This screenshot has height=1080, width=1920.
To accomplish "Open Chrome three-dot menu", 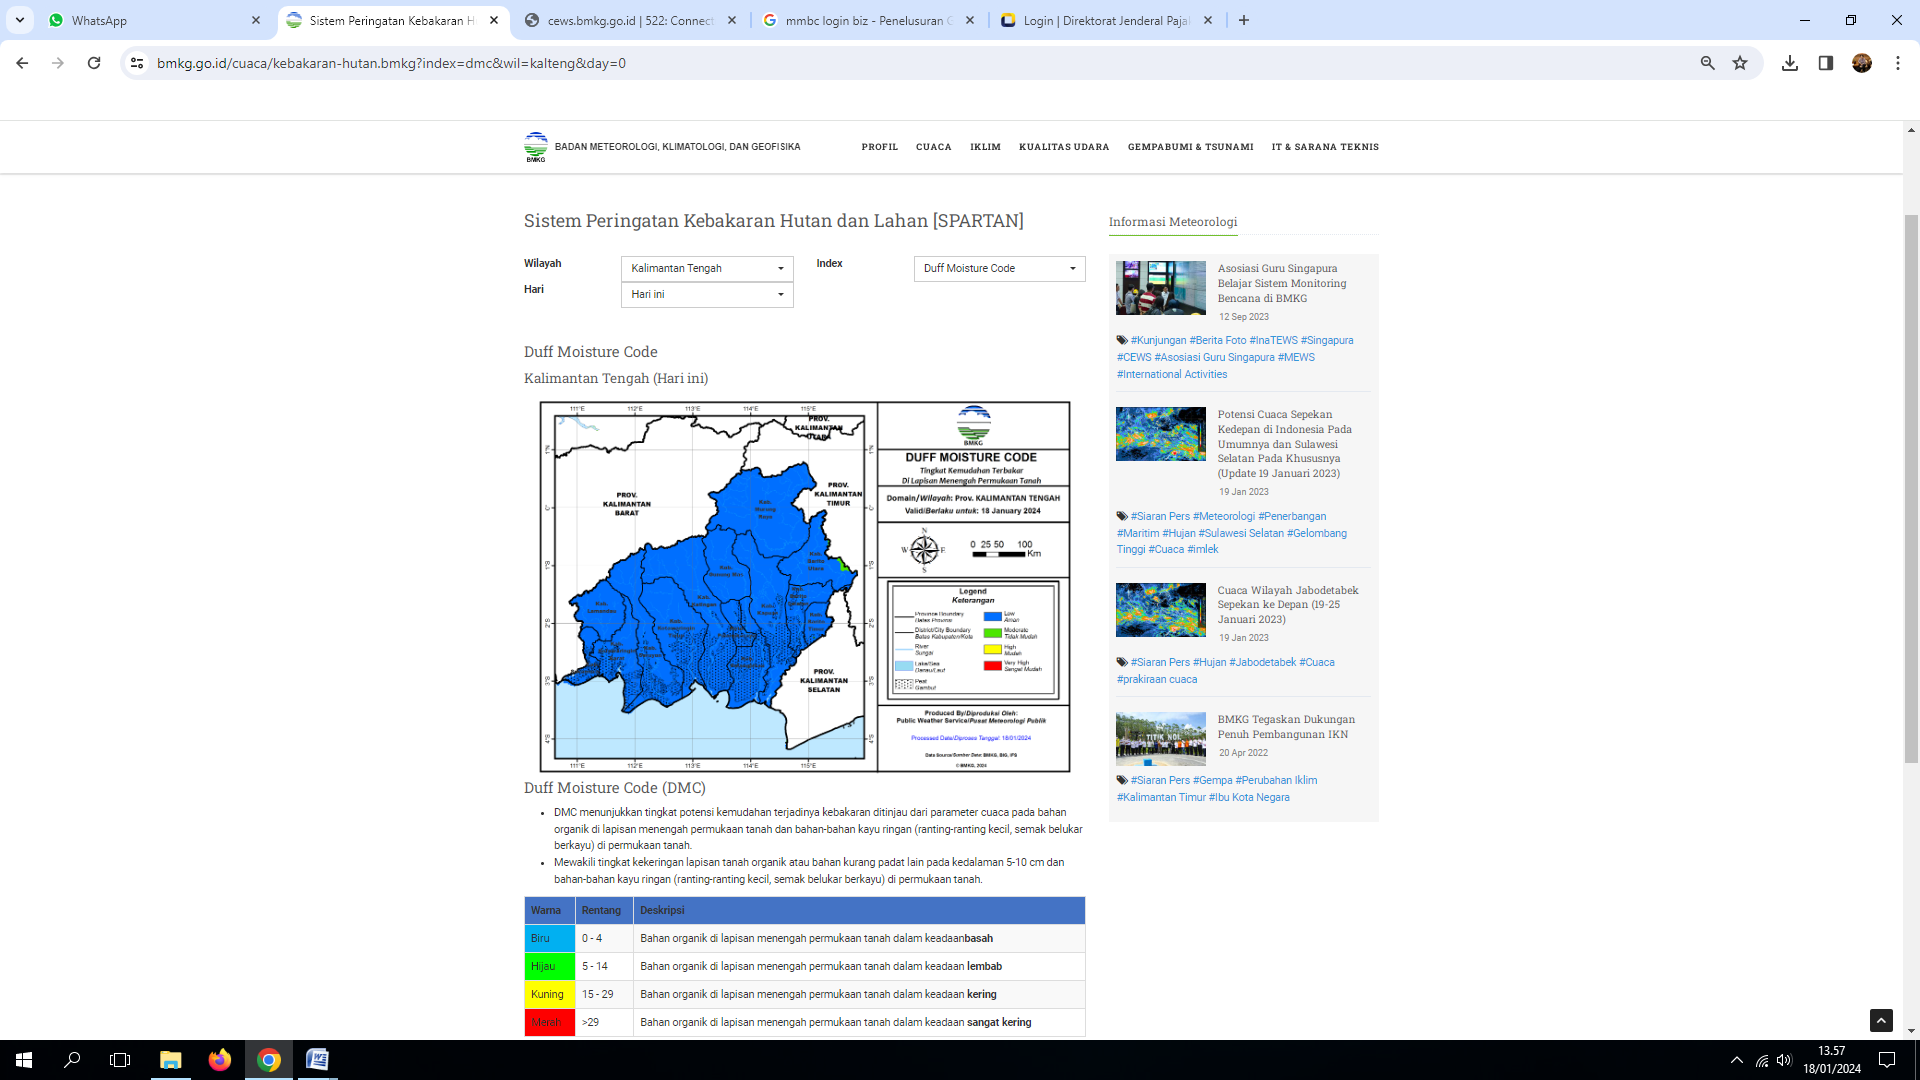I will tap(1898, 63).
